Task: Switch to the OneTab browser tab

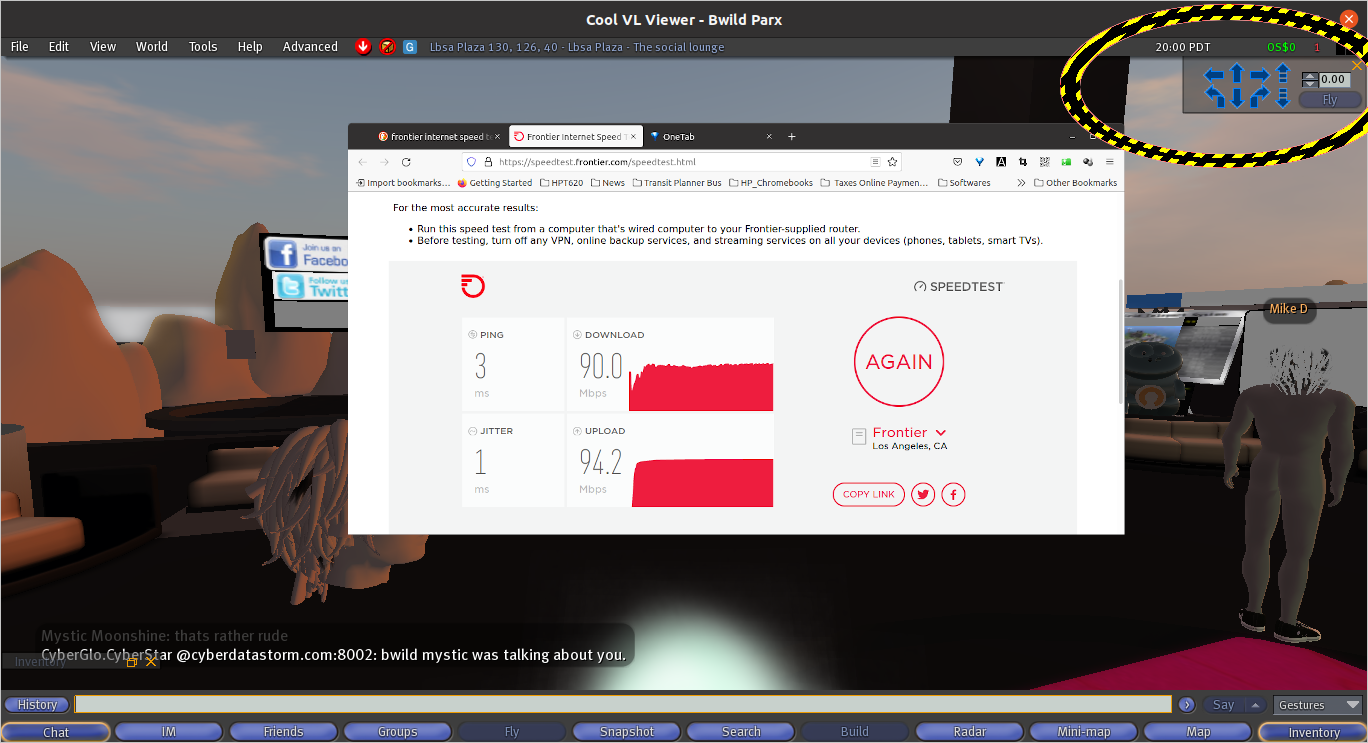Action: 710,137
